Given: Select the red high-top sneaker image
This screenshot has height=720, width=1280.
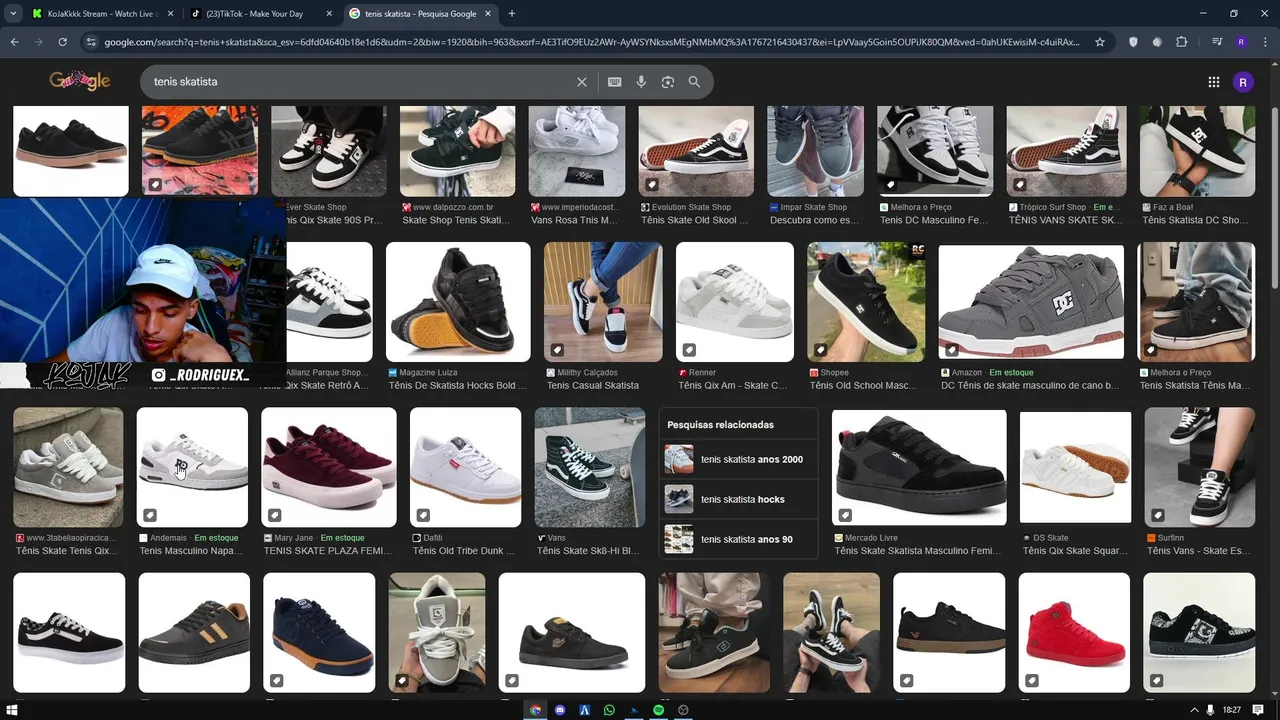Looking at the screenshot, I should [x=1074, y=633].
